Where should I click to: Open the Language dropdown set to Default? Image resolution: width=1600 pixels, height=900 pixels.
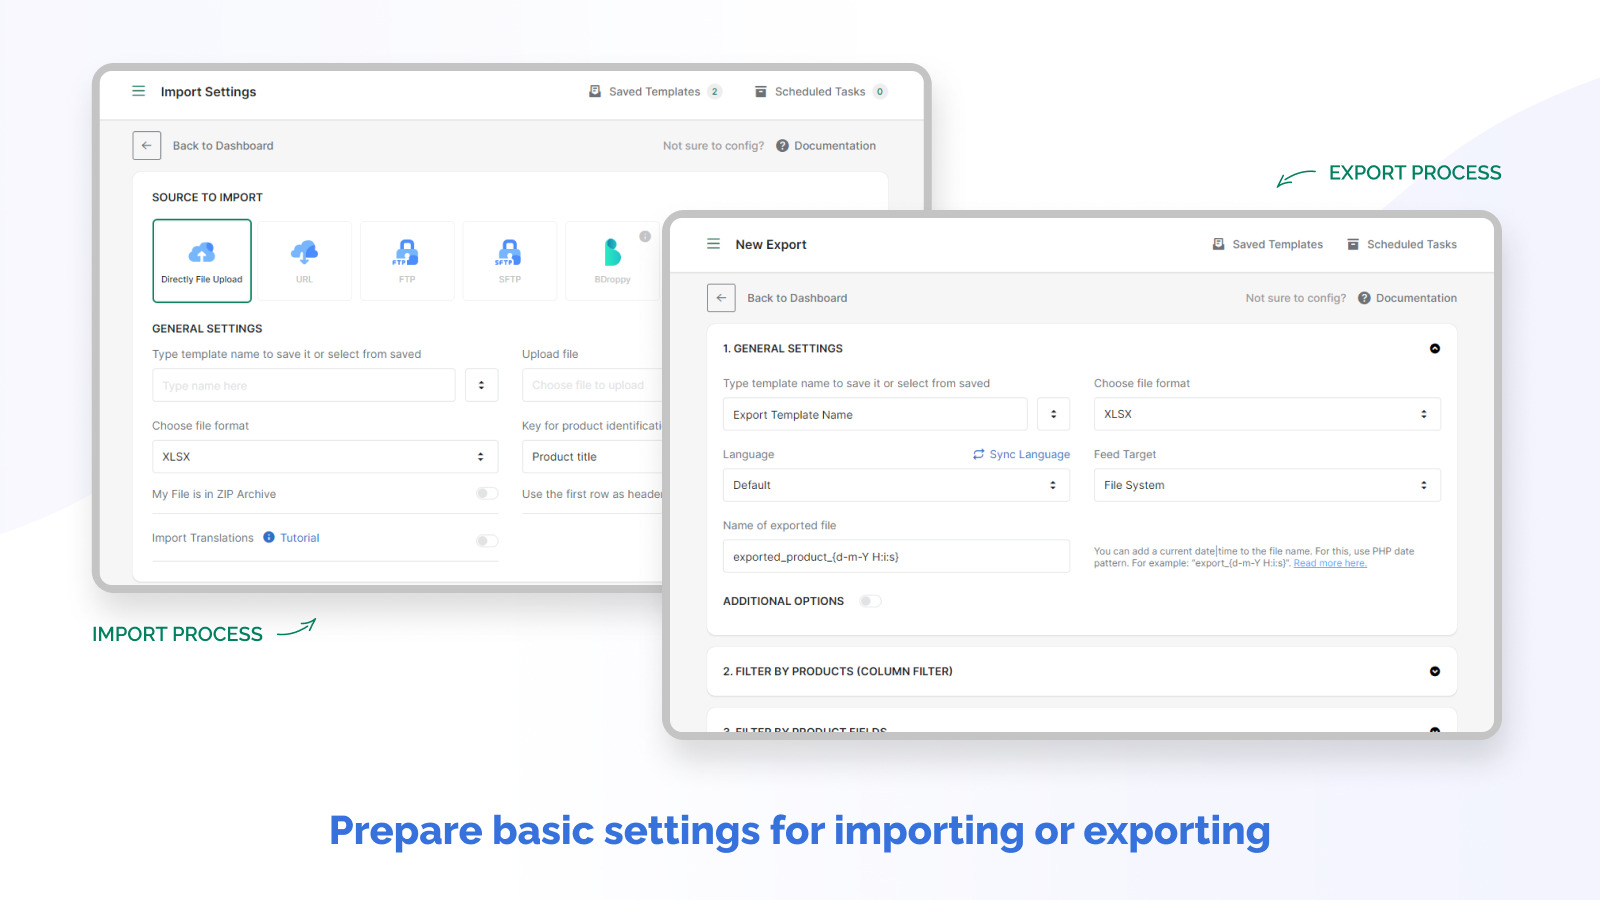[x=895, y=485]
